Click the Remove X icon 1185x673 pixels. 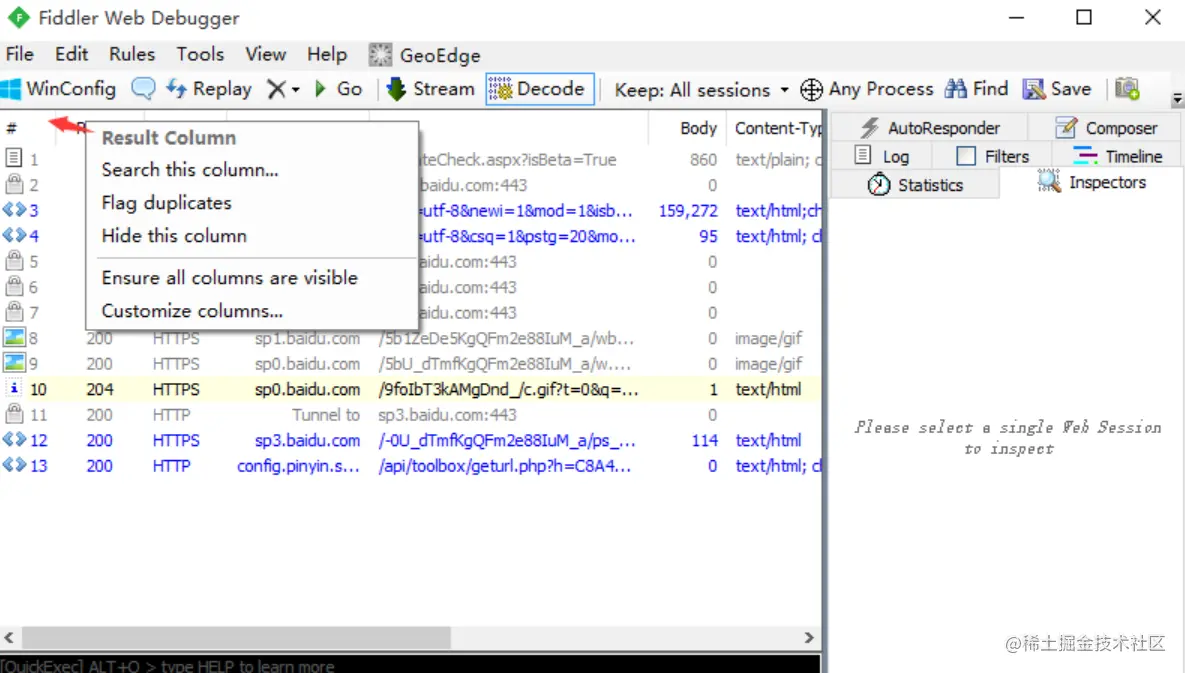point(277,89)
